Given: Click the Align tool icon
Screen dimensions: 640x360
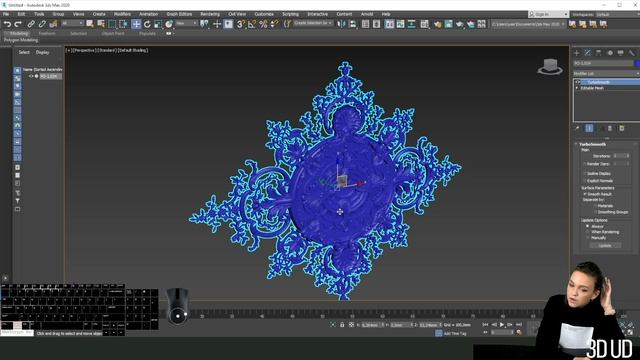Looking at the screenshot, I should coord(353,24).
